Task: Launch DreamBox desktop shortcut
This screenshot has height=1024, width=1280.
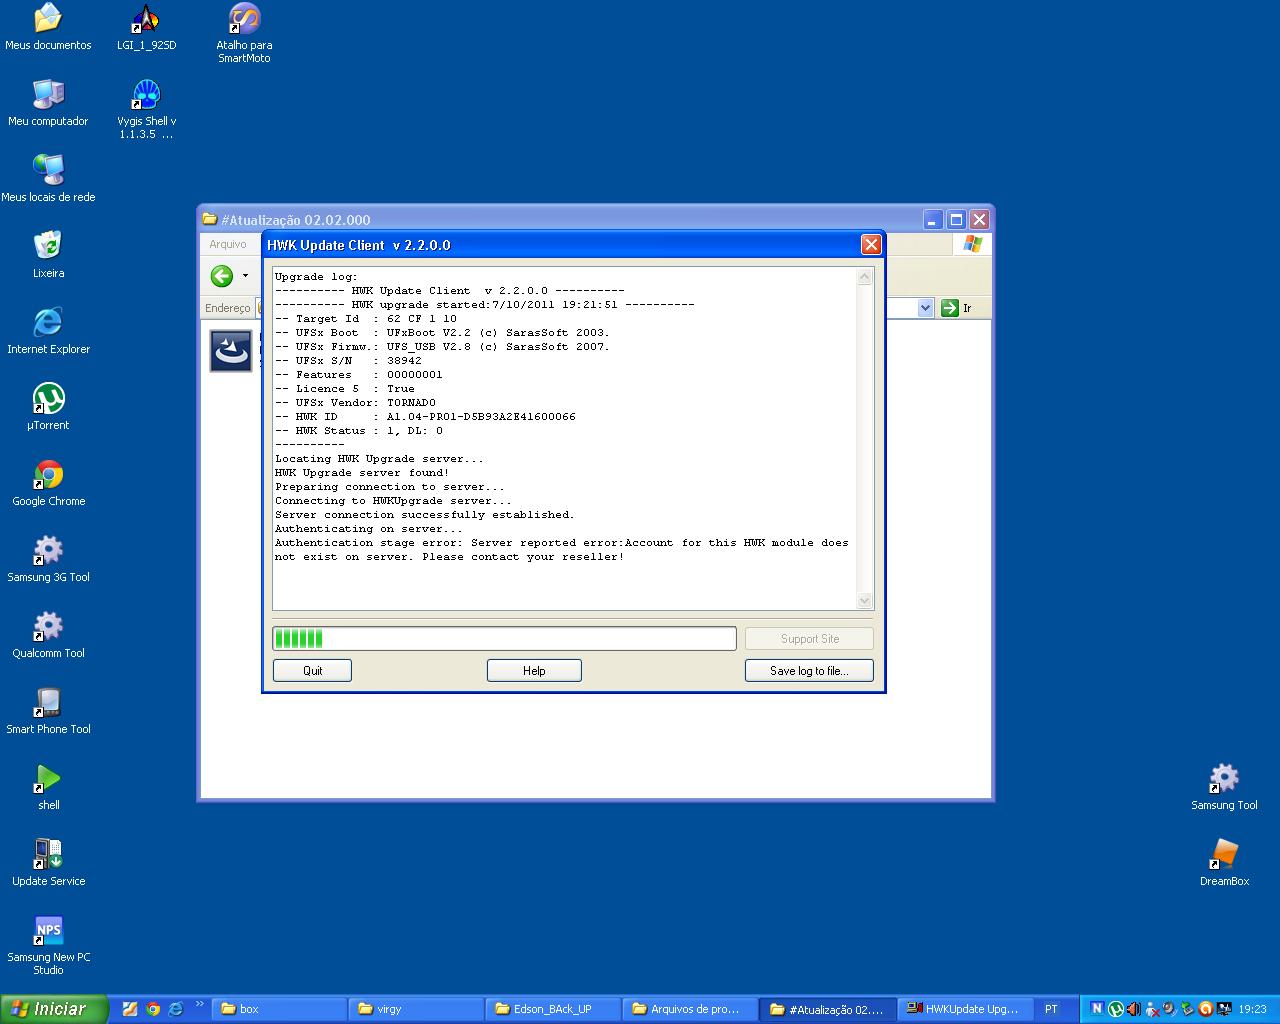Action: 1224,863
